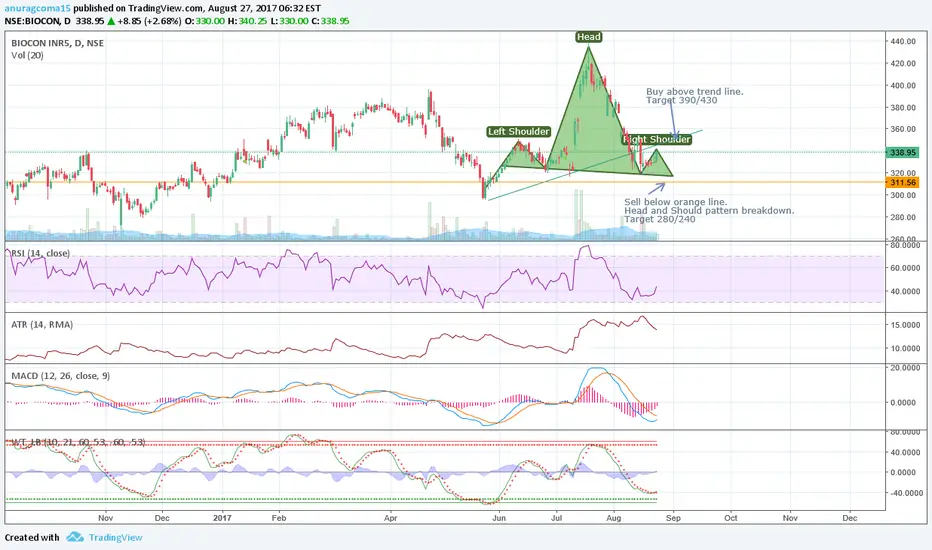Viewport: 932px width, 550px height.
Task: Click the Sep time axis label
Action: [x=673, y=518]
